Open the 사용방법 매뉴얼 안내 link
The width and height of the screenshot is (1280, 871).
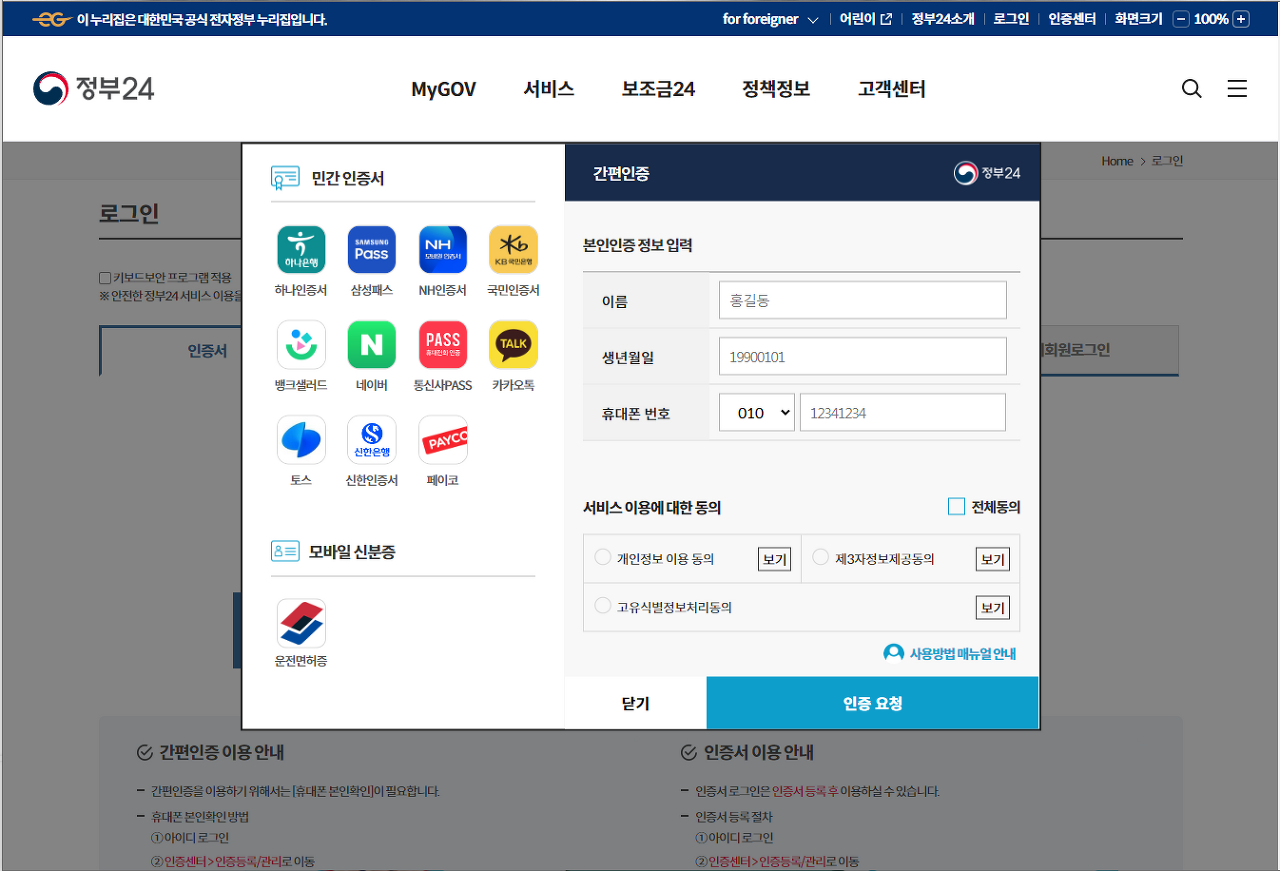(950, 653)
